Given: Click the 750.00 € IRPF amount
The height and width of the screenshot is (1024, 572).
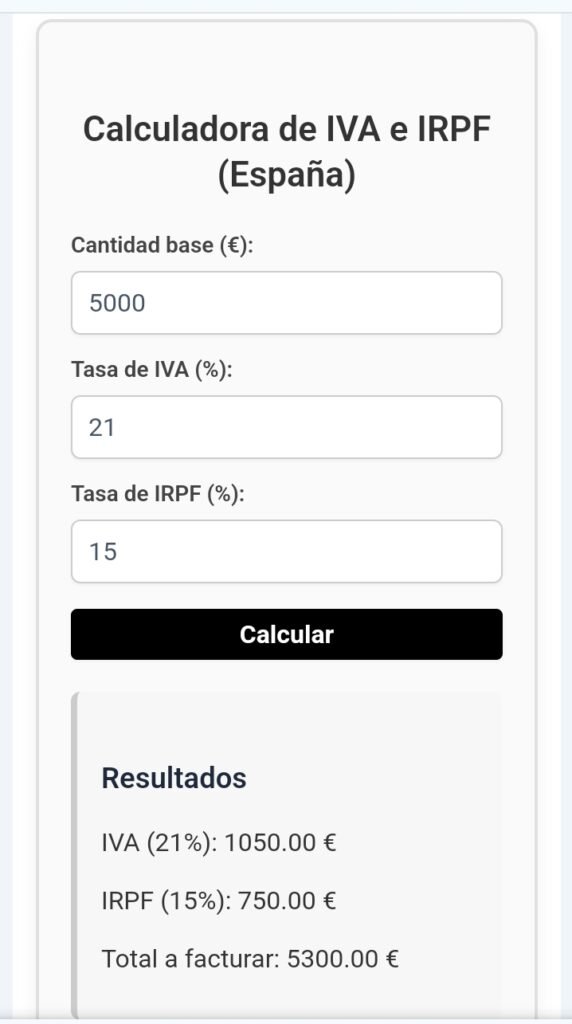Looking at the screenshot, I should [287, 901].
